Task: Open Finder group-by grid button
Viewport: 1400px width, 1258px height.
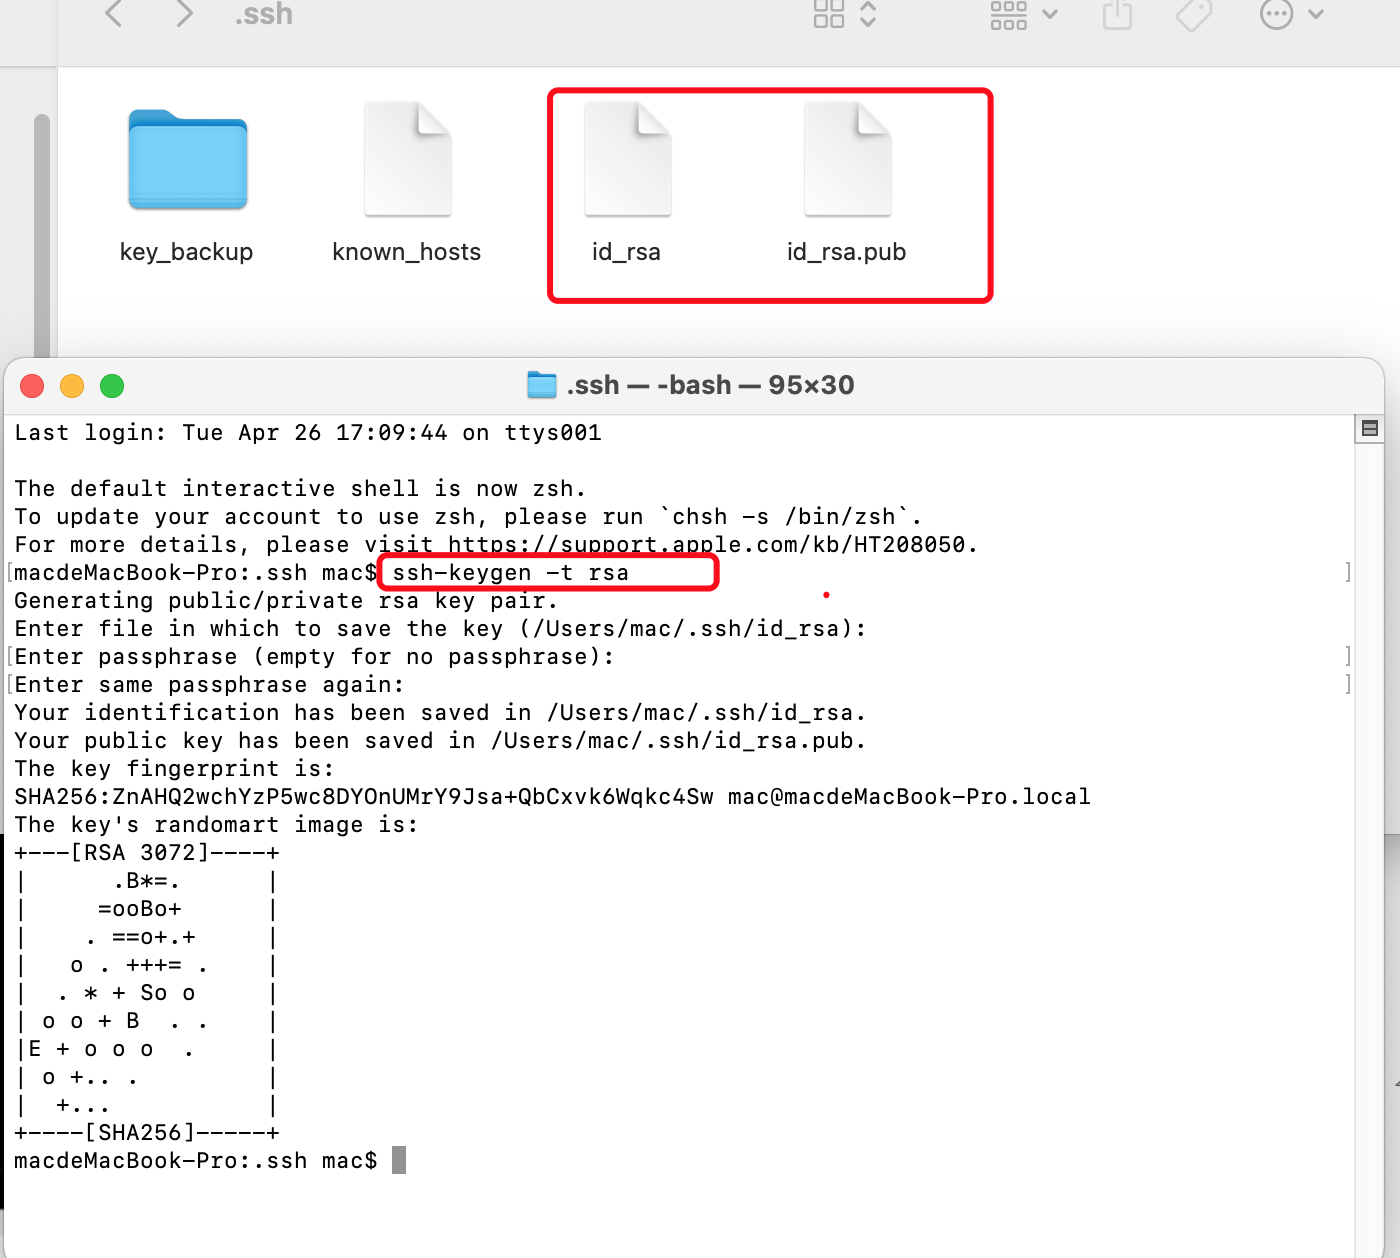Action: coord(1008,14)
